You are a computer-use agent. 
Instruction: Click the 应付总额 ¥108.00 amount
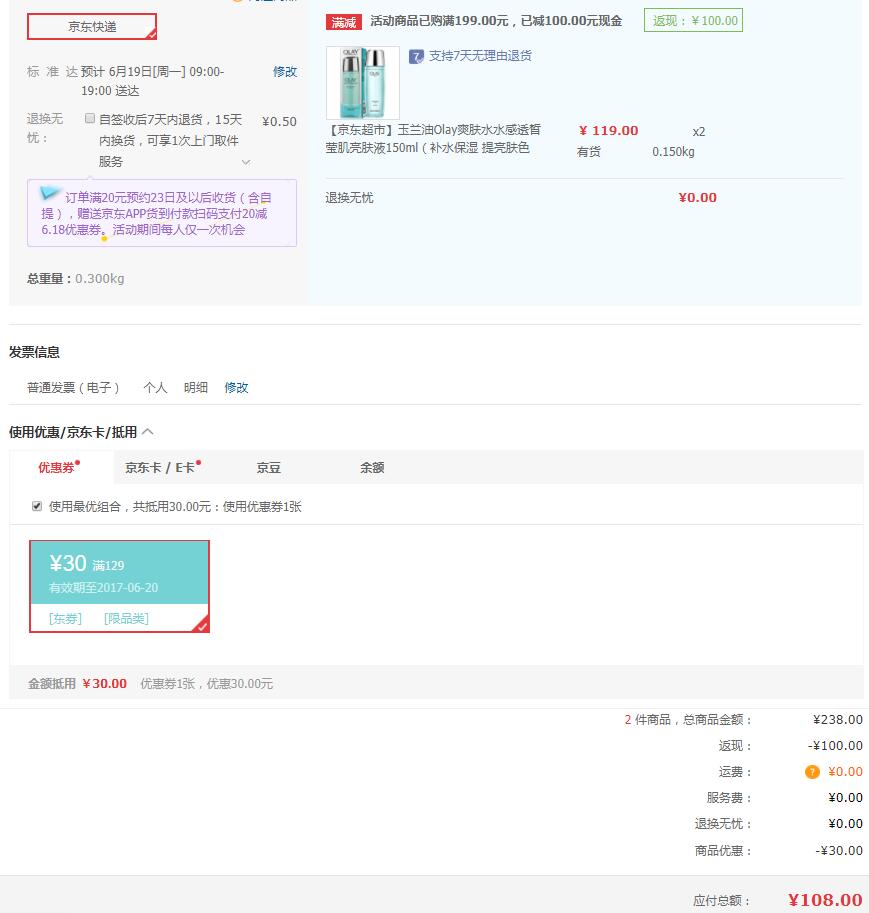825,900
